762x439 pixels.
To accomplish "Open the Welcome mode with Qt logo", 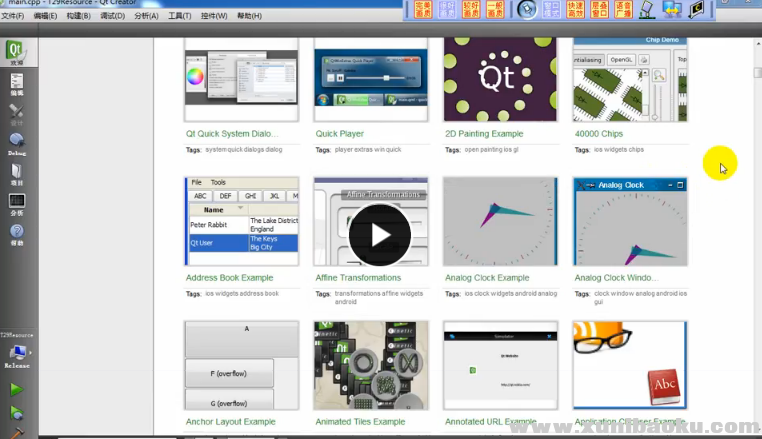I will 16,52.
